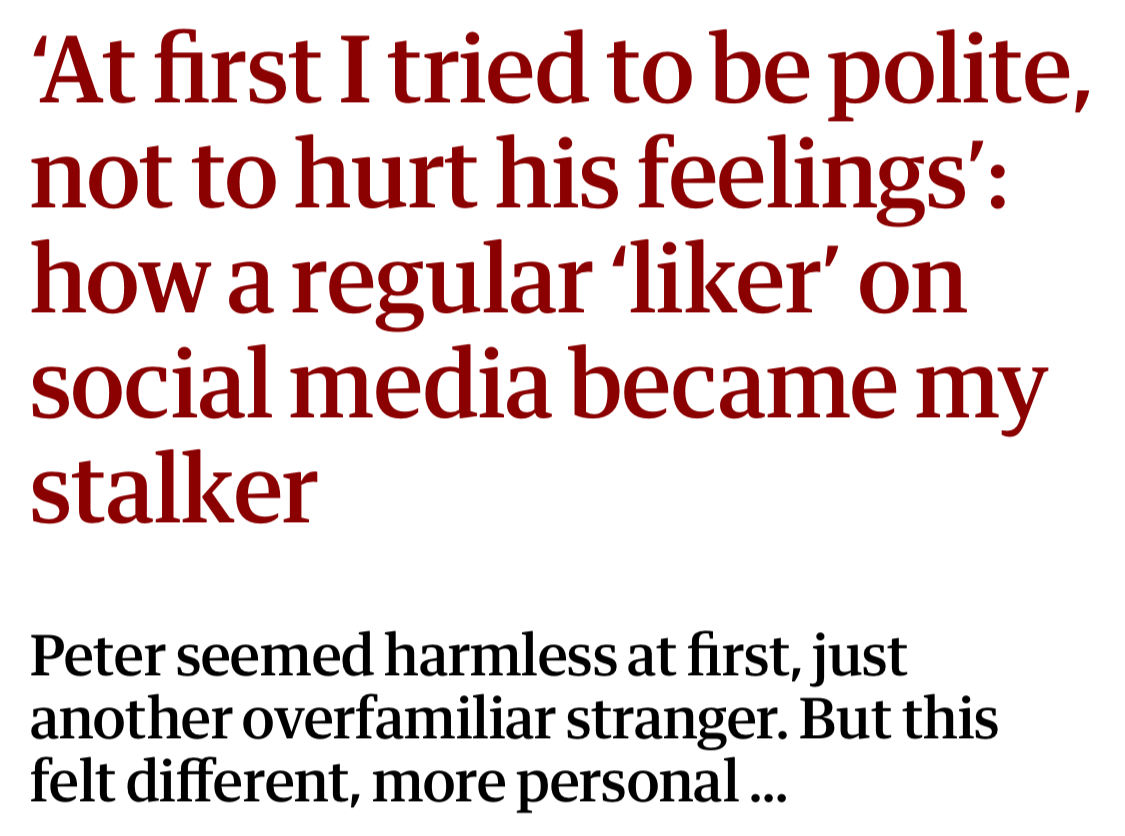The height and width of the screenshot is (836, 1125).
Task: Click the word 'regular' in the headline
Action: click(441, 285)
